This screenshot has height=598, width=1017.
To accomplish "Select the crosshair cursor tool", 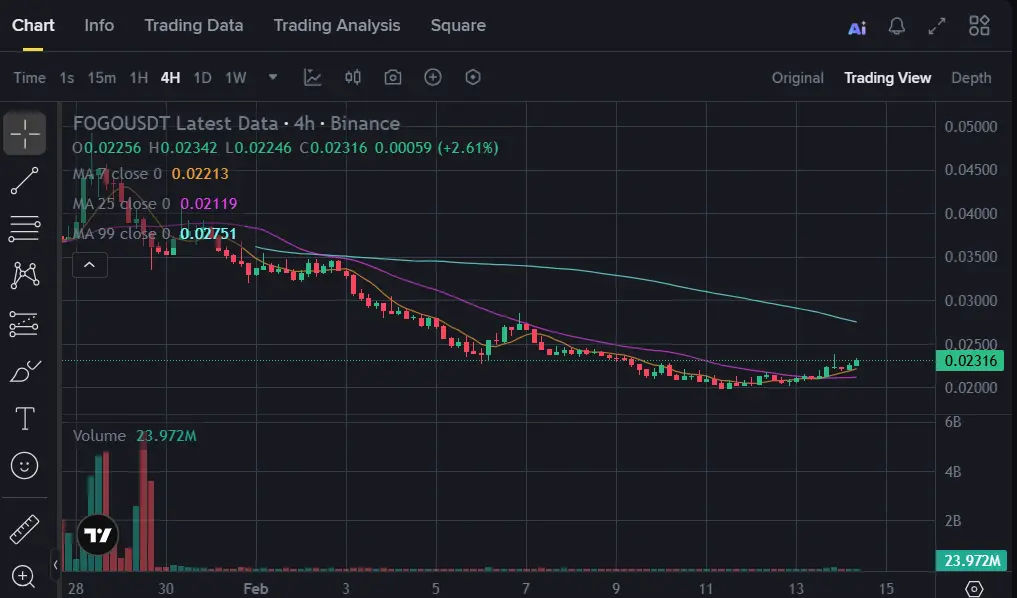I will click(x=25, y=134).
